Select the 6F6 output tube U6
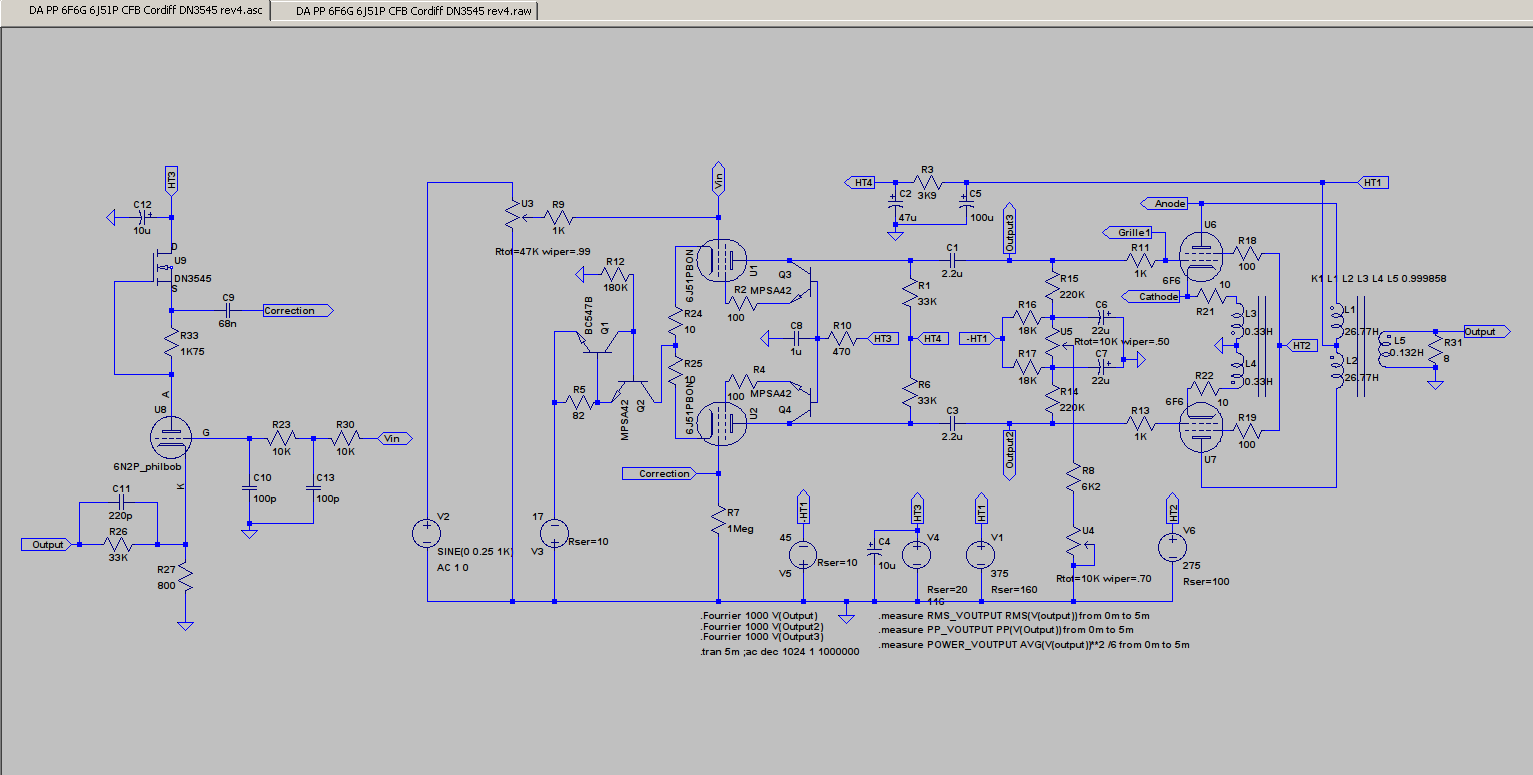 coord(1200,256)
